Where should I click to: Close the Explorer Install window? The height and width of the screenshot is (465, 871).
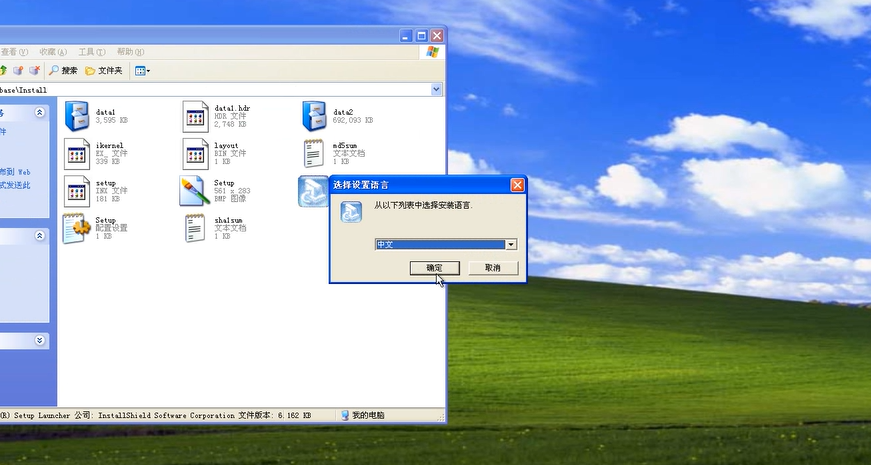[x=437, y=36]
